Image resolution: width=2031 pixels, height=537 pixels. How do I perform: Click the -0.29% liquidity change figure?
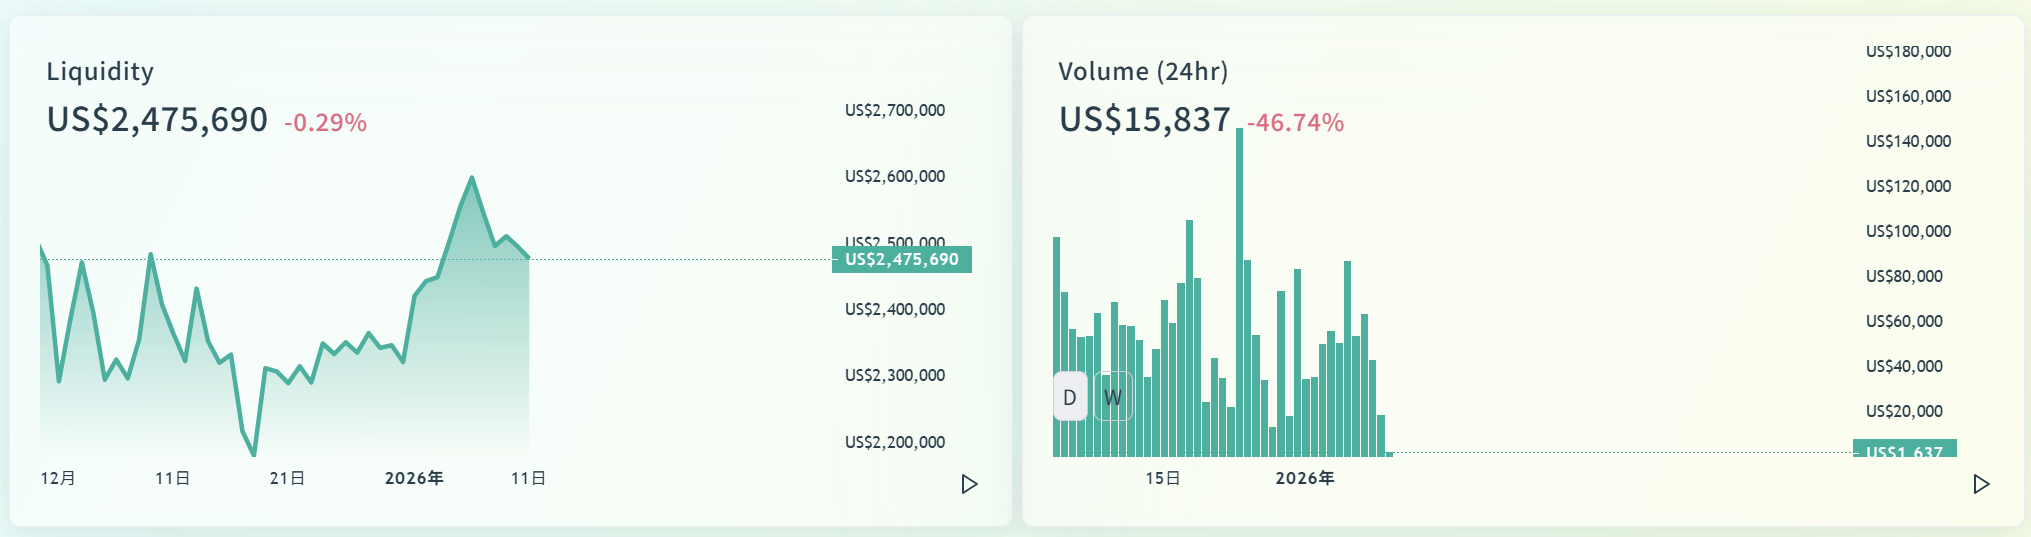[325, 123]
